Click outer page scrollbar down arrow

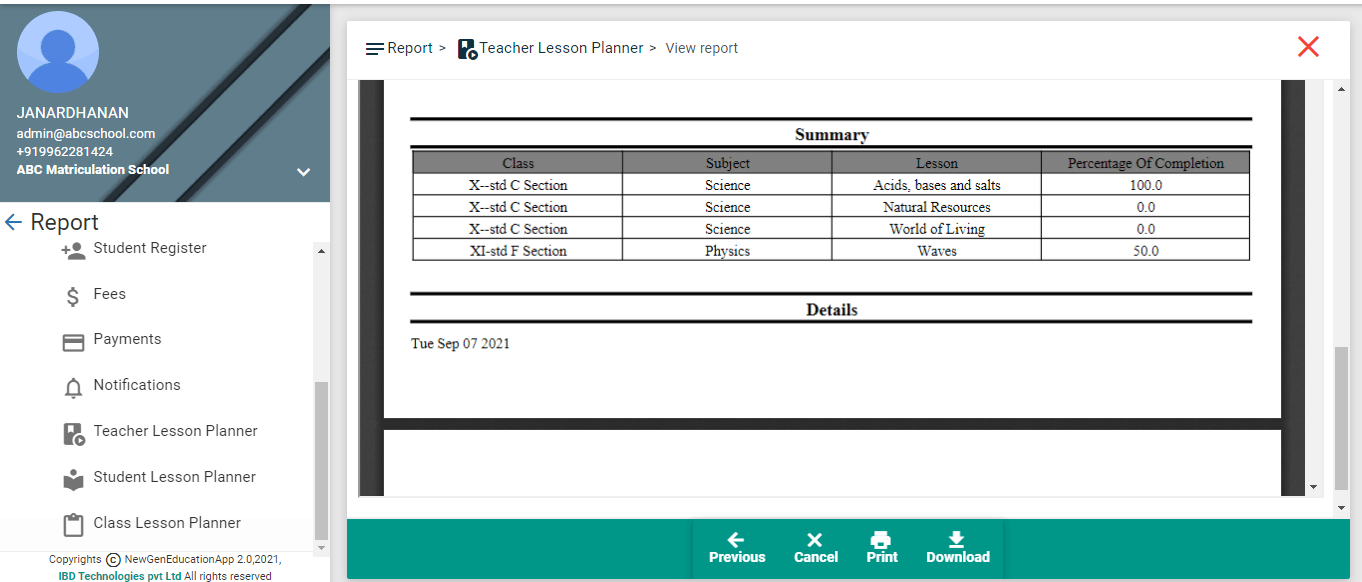pyautogui.click(x=1342, y=508)
